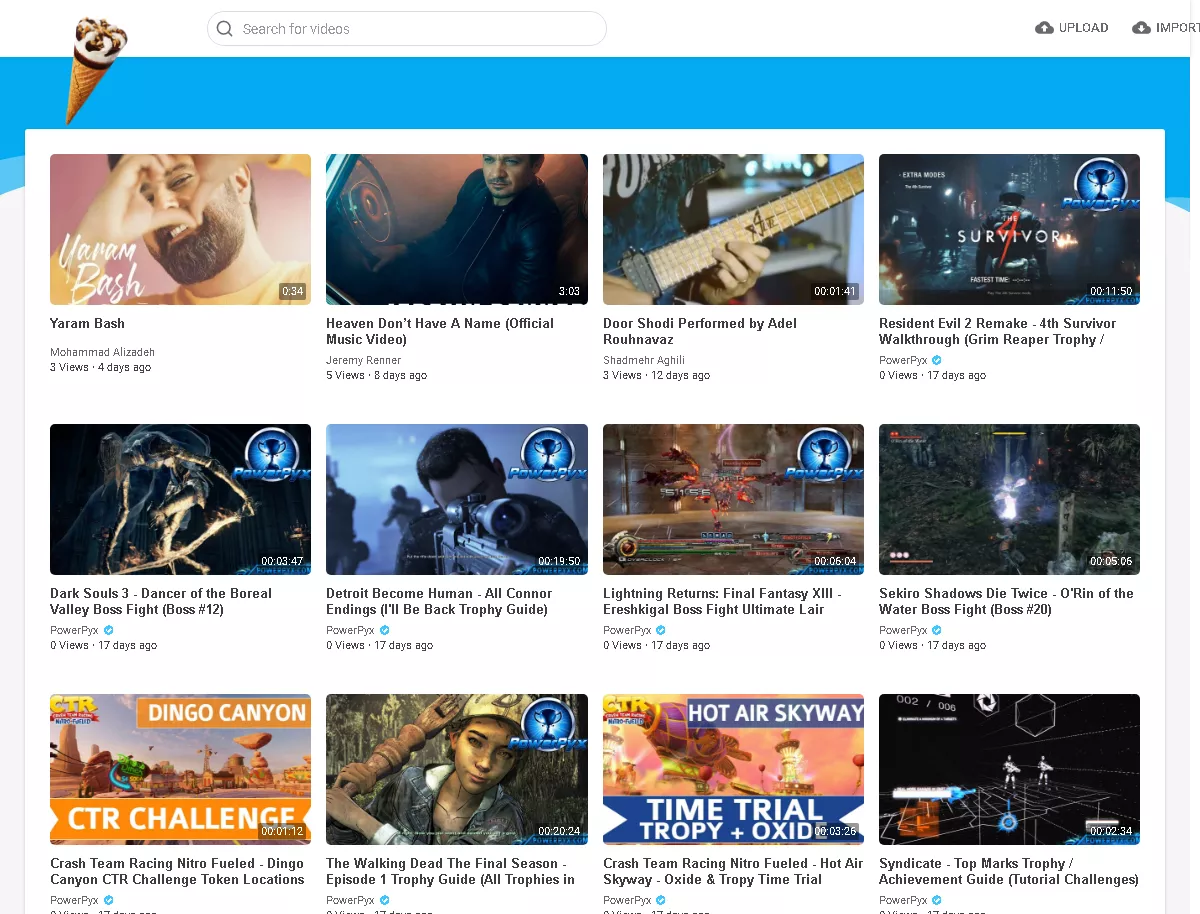Click verified badge under The Walking Dead video
Screen dimensions: 1200x914
385,900
